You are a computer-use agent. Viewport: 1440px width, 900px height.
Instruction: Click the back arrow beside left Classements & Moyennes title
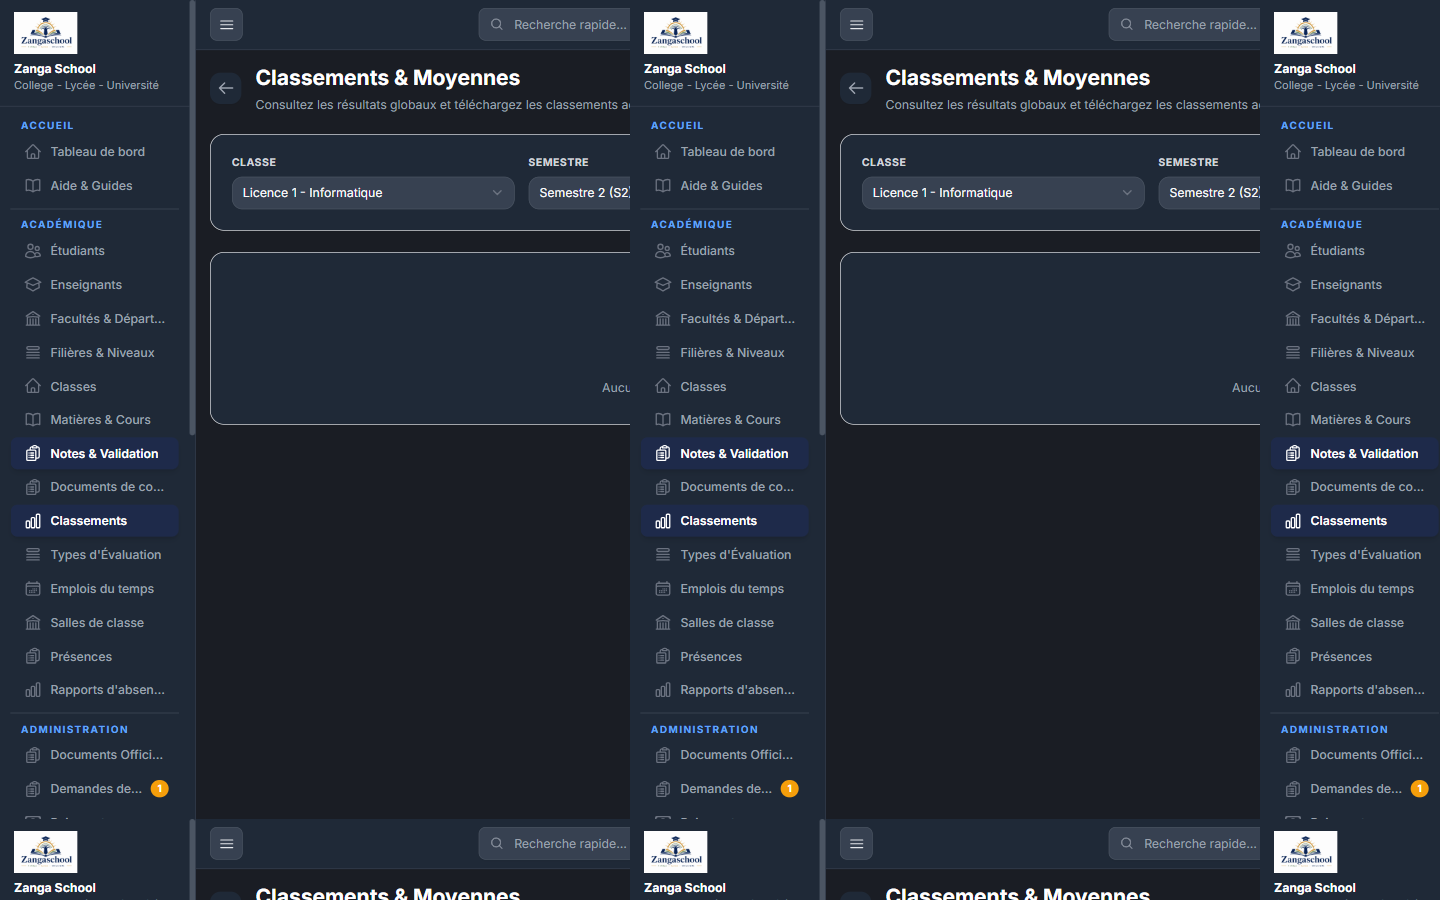[226, 88]
